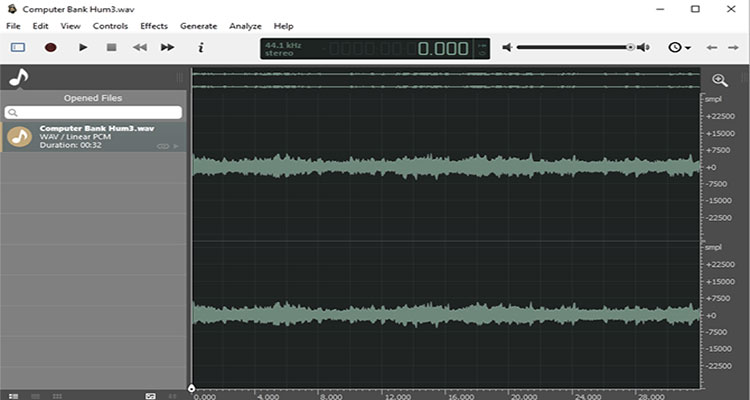The width and height of the screenshot is (750, 400).
Task: Click the volume slider handle
Action: (x=630, y=47)
